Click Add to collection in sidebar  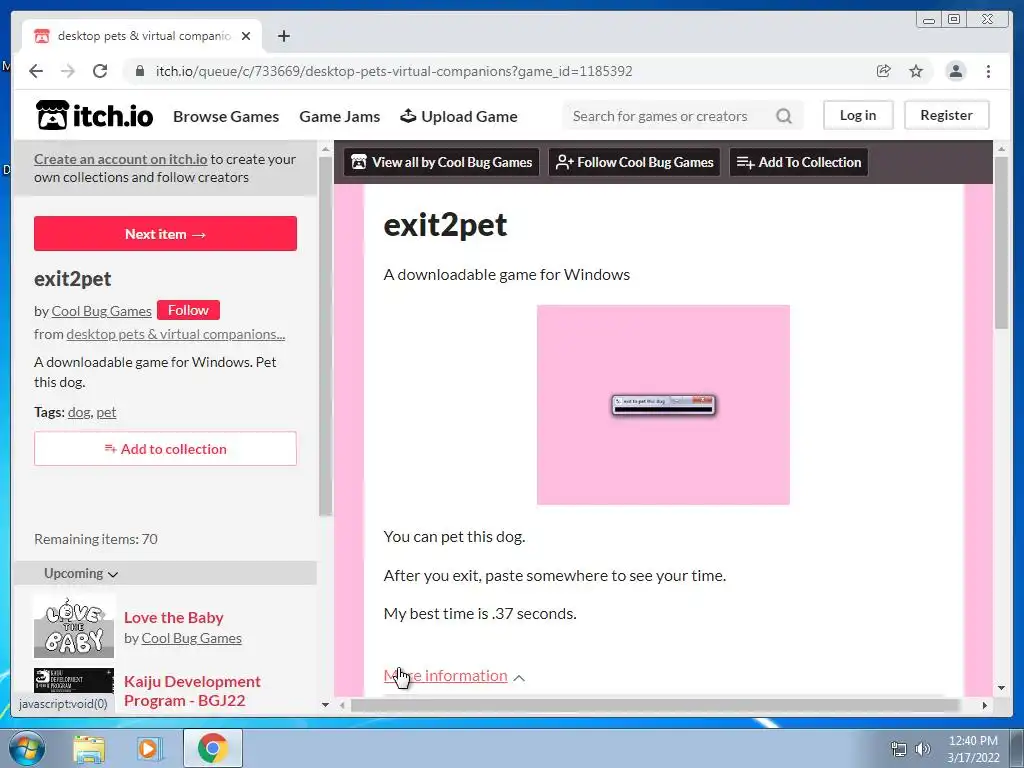pos(165,449)
